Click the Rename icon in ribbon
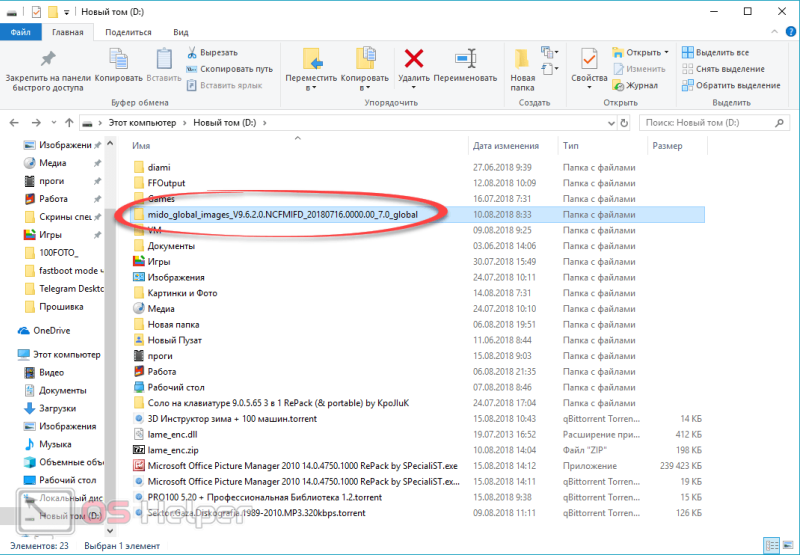 465,58
